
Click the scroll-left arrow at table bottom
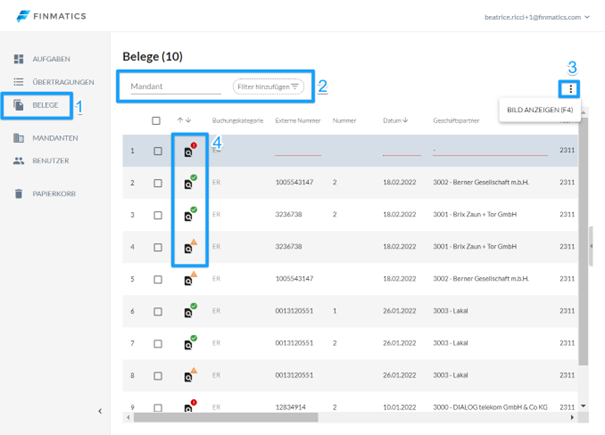(128, 417)
